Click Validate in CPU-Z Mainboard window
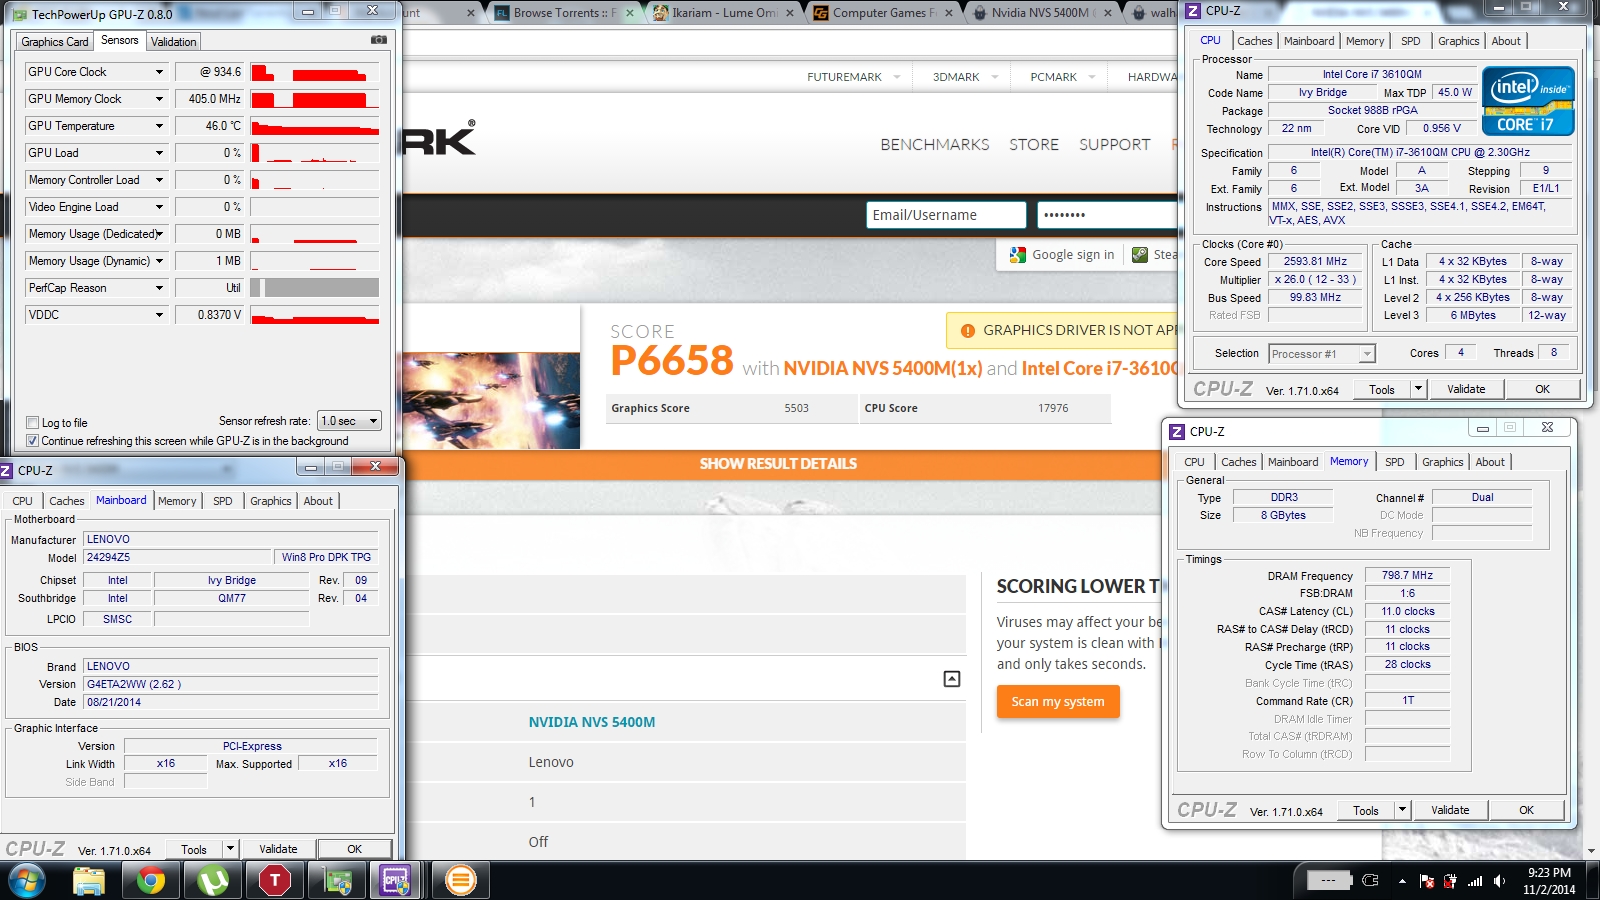The height and width of the screenshot is (900, 1600). 278,849
